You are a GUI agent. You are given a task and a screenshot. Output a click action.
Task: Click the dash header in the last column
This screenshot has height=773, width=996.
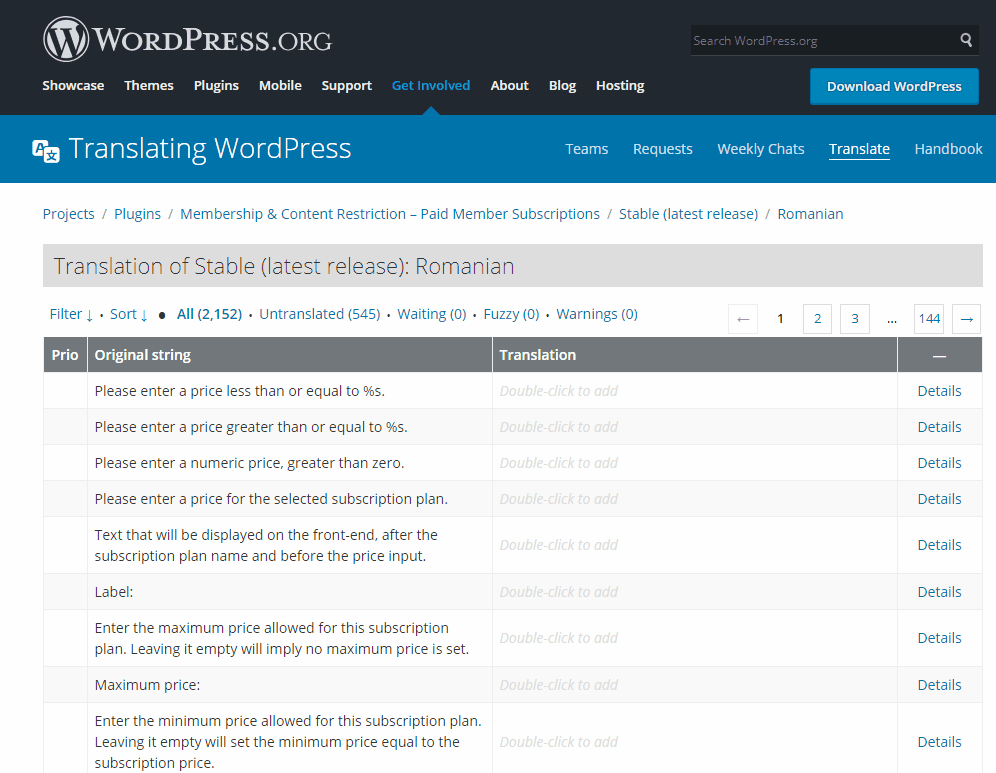[939, 356]
